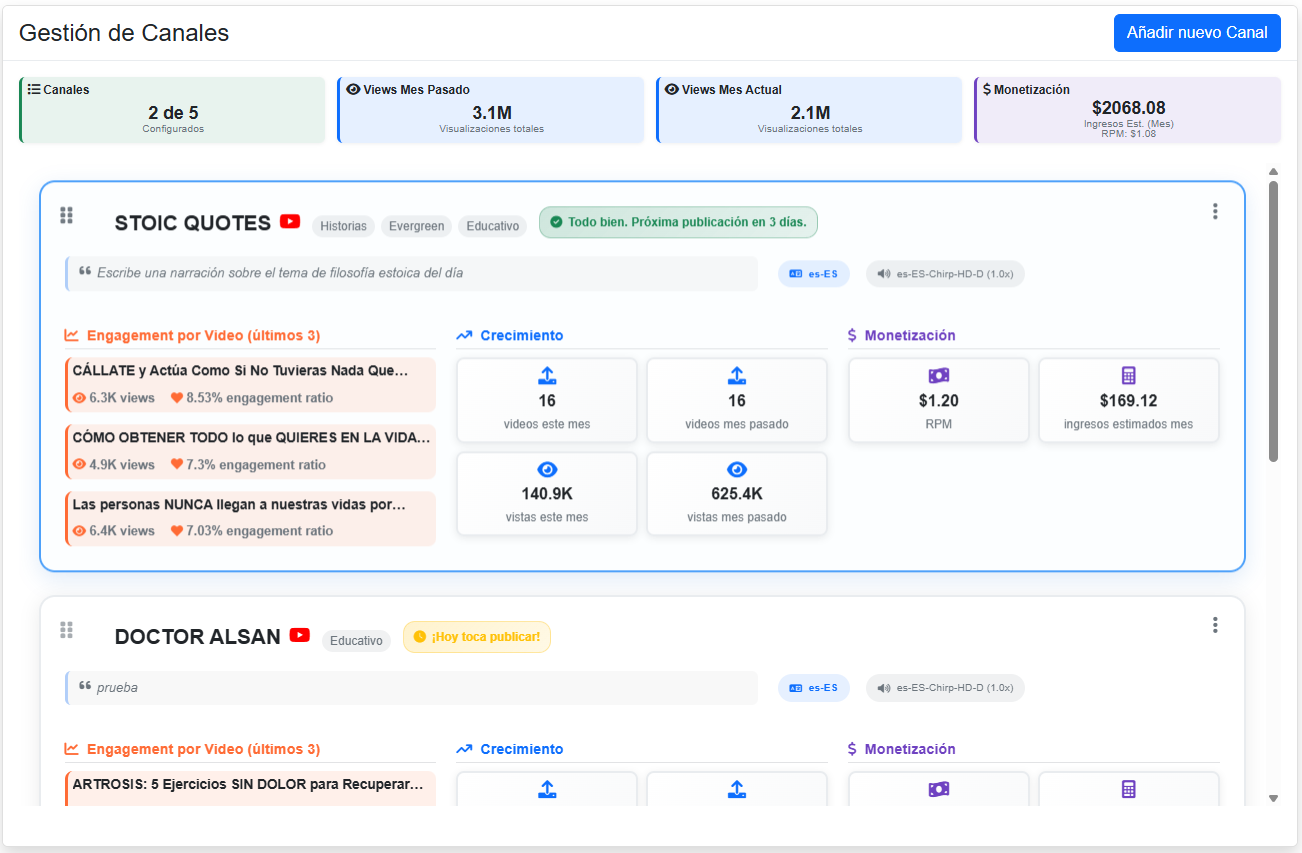Click the 7.03% engagement ratio text

pos(260,531)
